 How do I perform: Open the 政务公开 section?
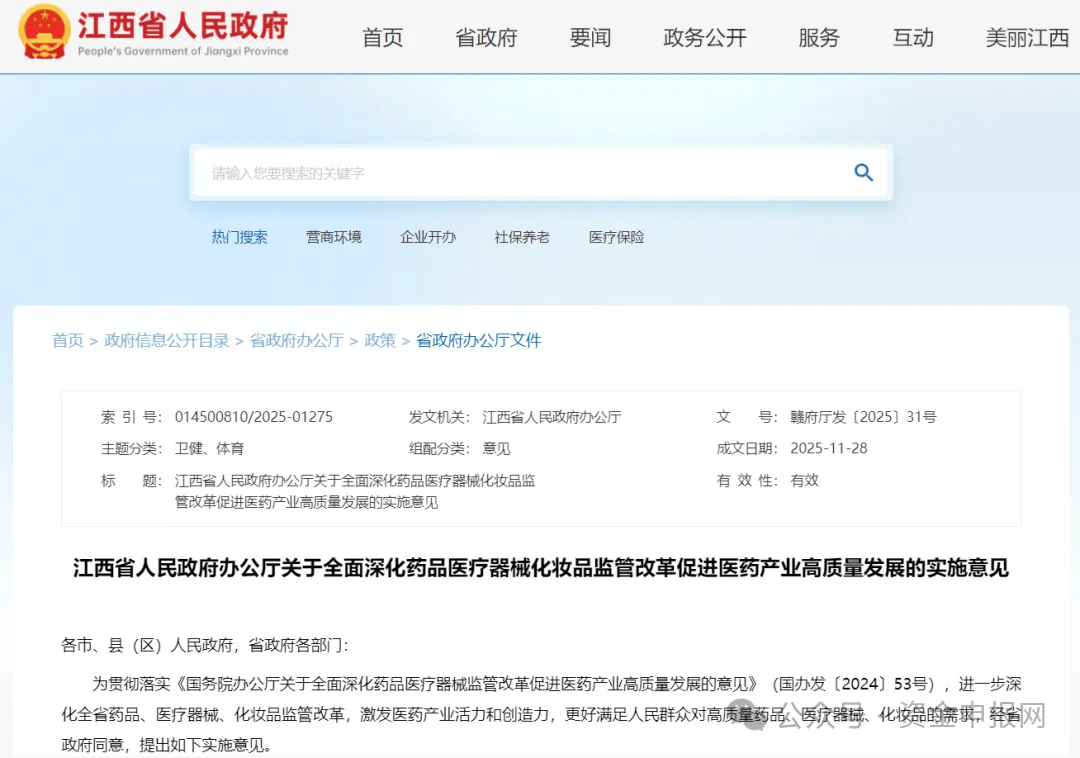pyautogui.click(x=705, y=37)
